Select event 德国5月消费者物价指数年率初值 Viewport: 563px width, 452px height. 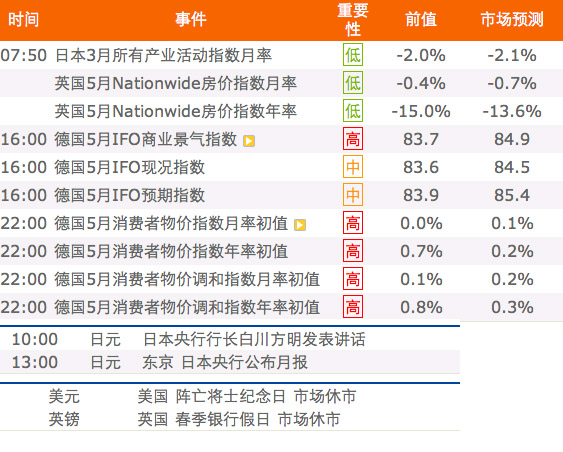pos(171,251)
